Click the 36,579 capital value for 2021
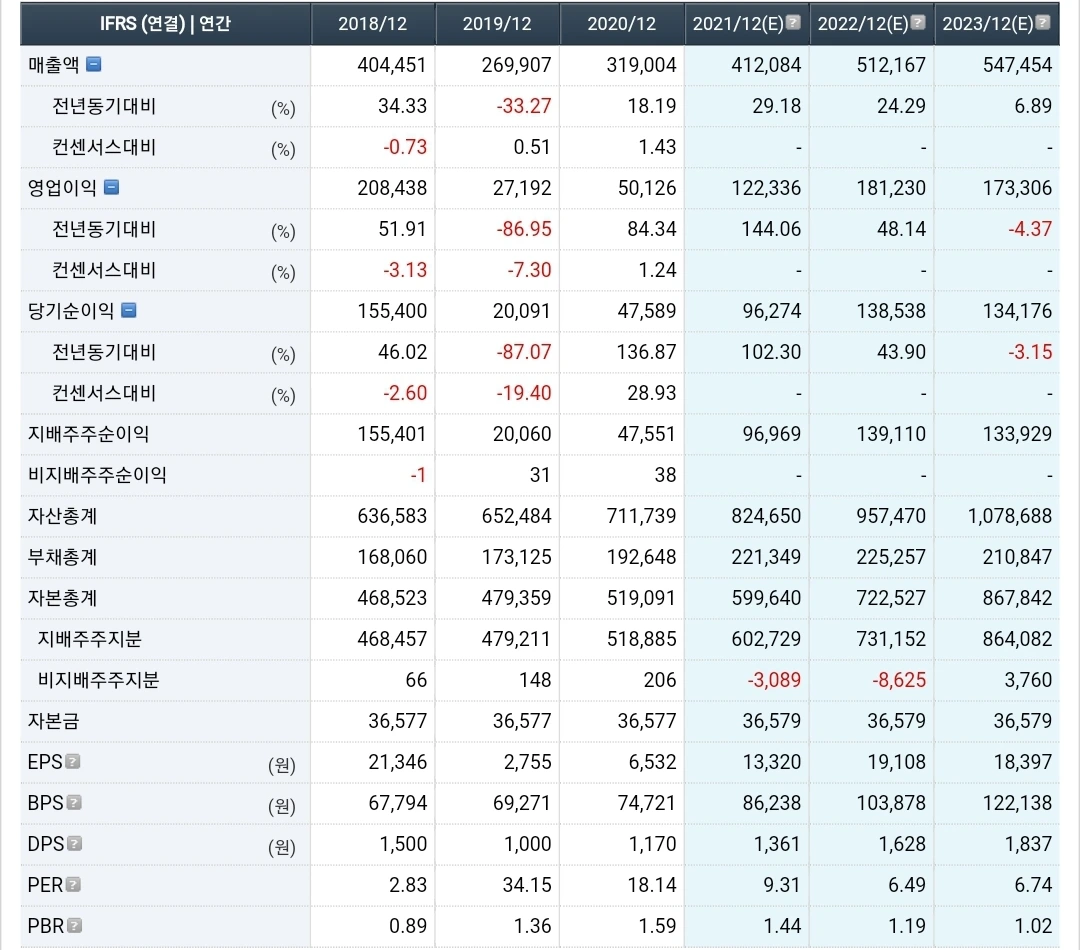1080x950 pixels. 771,721
